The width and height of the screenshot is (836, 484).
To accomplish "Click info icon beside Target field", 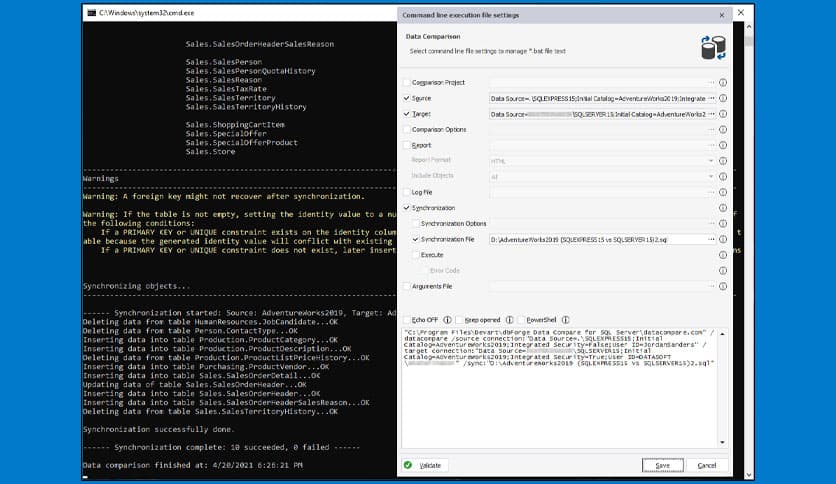I will point(723,114).
